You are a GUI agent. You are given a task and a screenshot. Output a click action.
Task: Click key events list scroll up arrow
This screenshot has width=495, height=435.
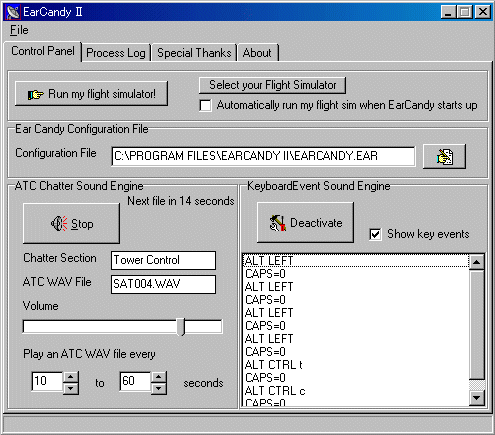point(477,262)
